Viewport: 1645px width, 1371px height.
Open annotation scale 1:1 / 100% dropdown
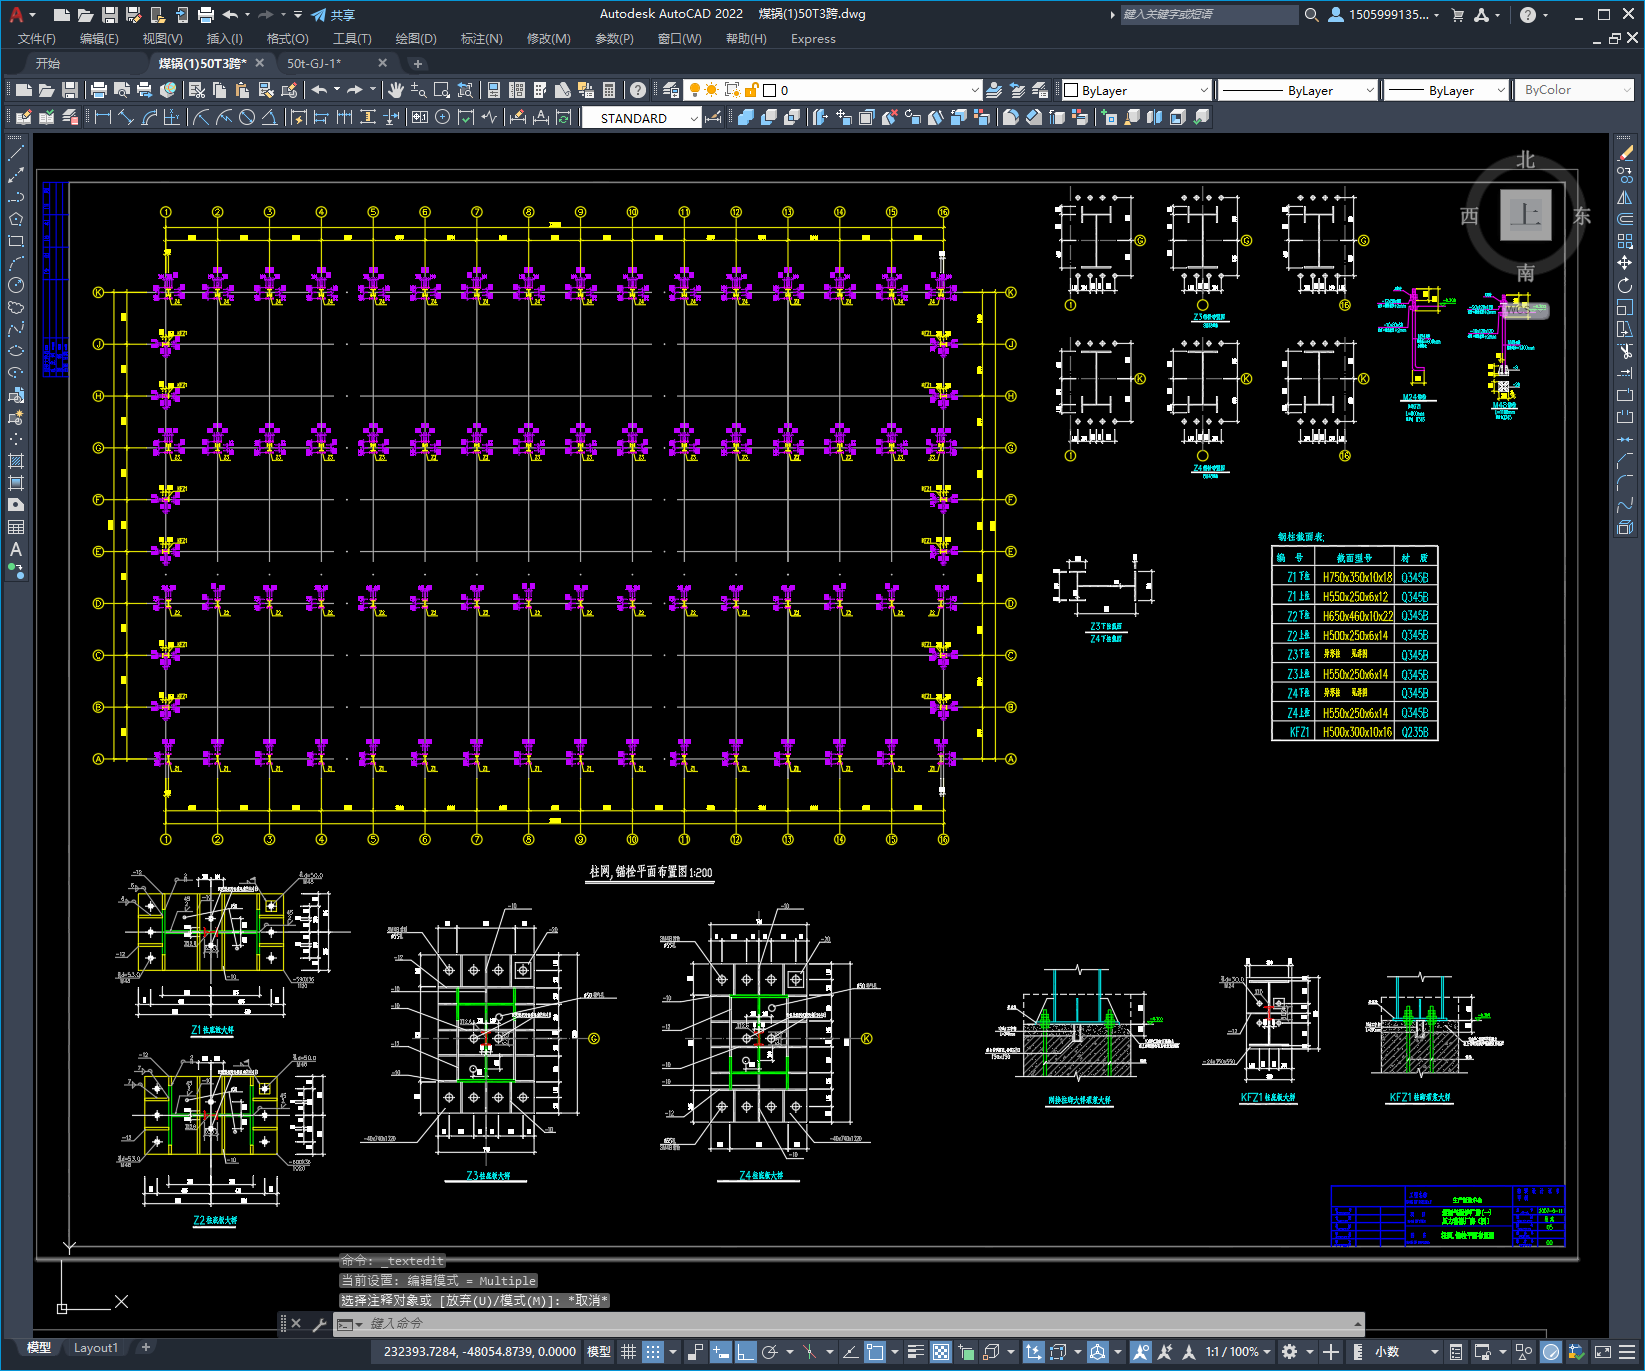click(1237, 1352)
